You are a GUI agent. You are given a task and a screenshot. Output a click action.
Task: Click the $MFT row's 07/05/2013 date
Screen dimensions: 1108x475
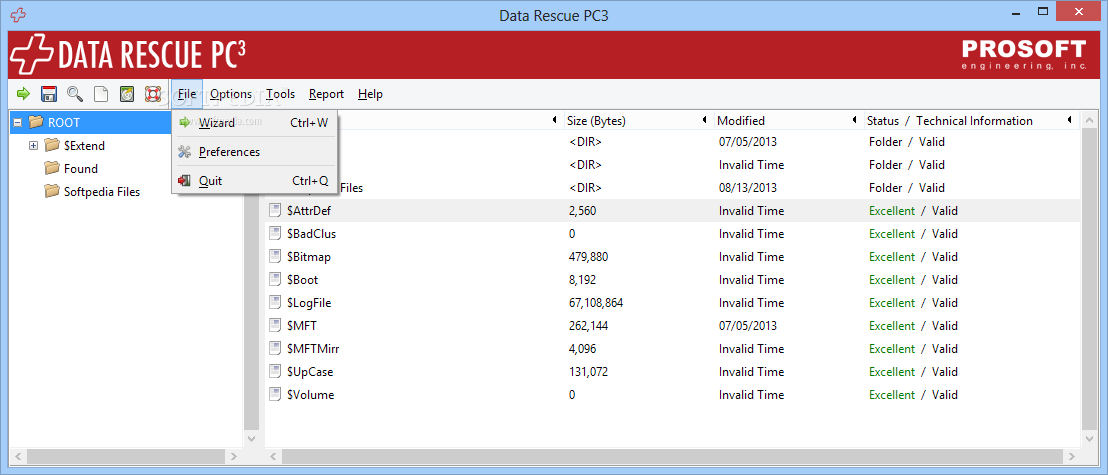[748, 326]
